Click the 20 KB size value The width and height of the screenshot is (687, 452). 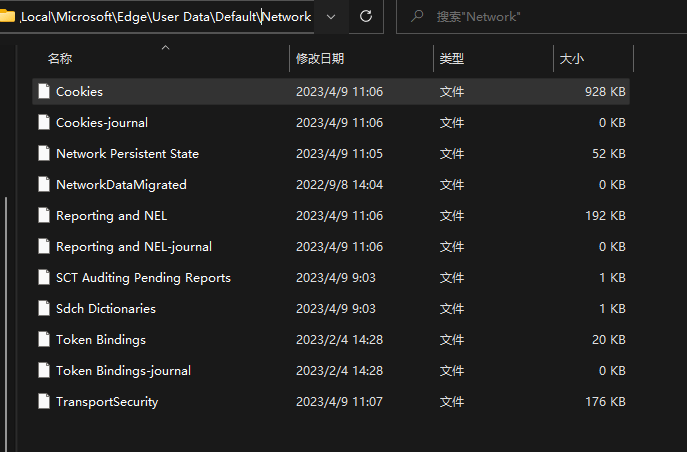[609, 340]
